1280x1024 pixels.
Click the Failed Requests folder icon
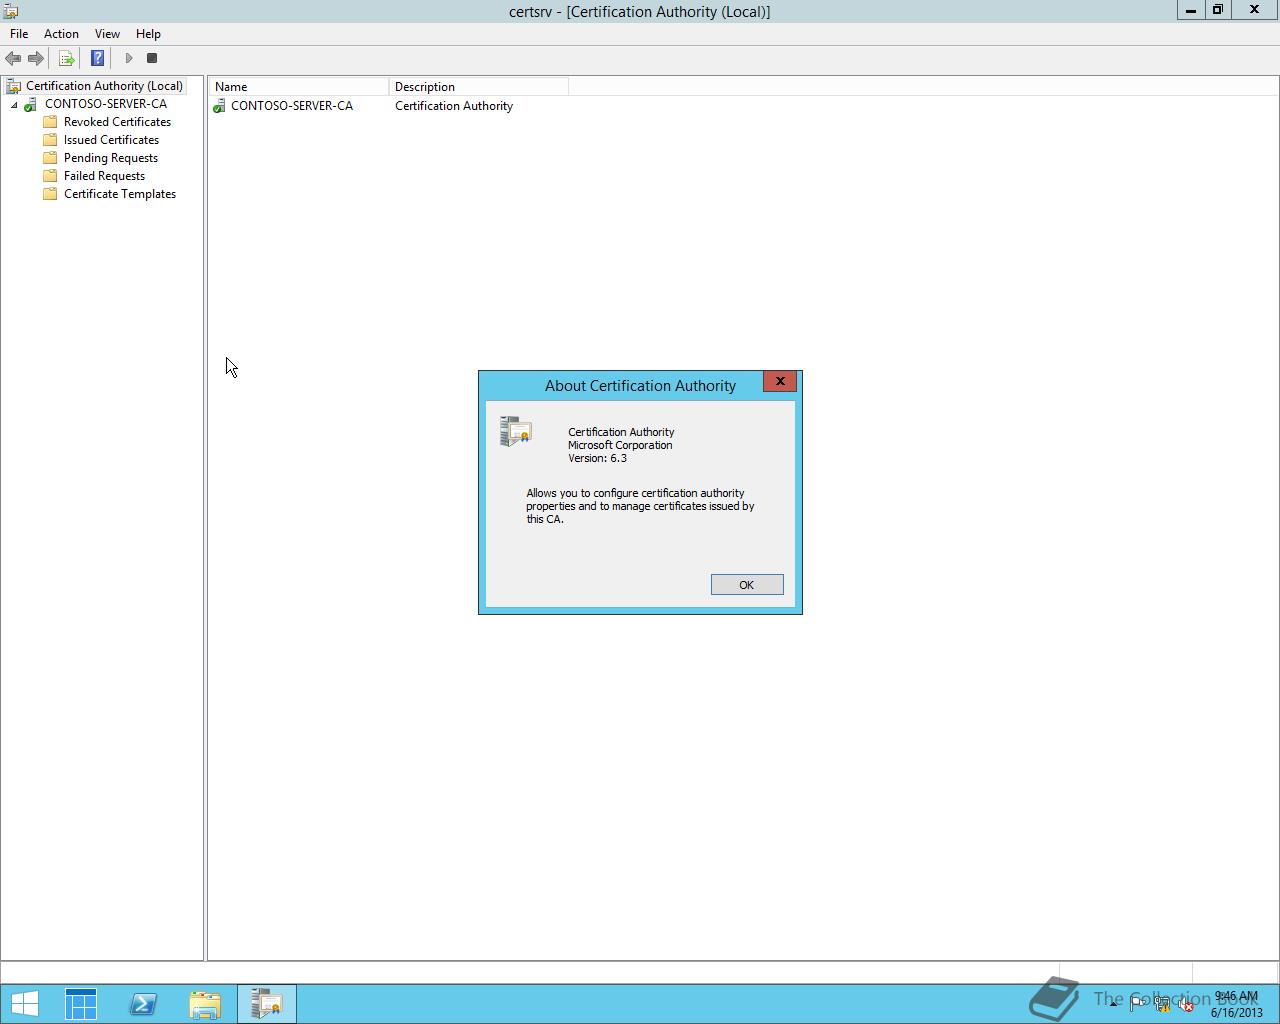tap(50, 176)
